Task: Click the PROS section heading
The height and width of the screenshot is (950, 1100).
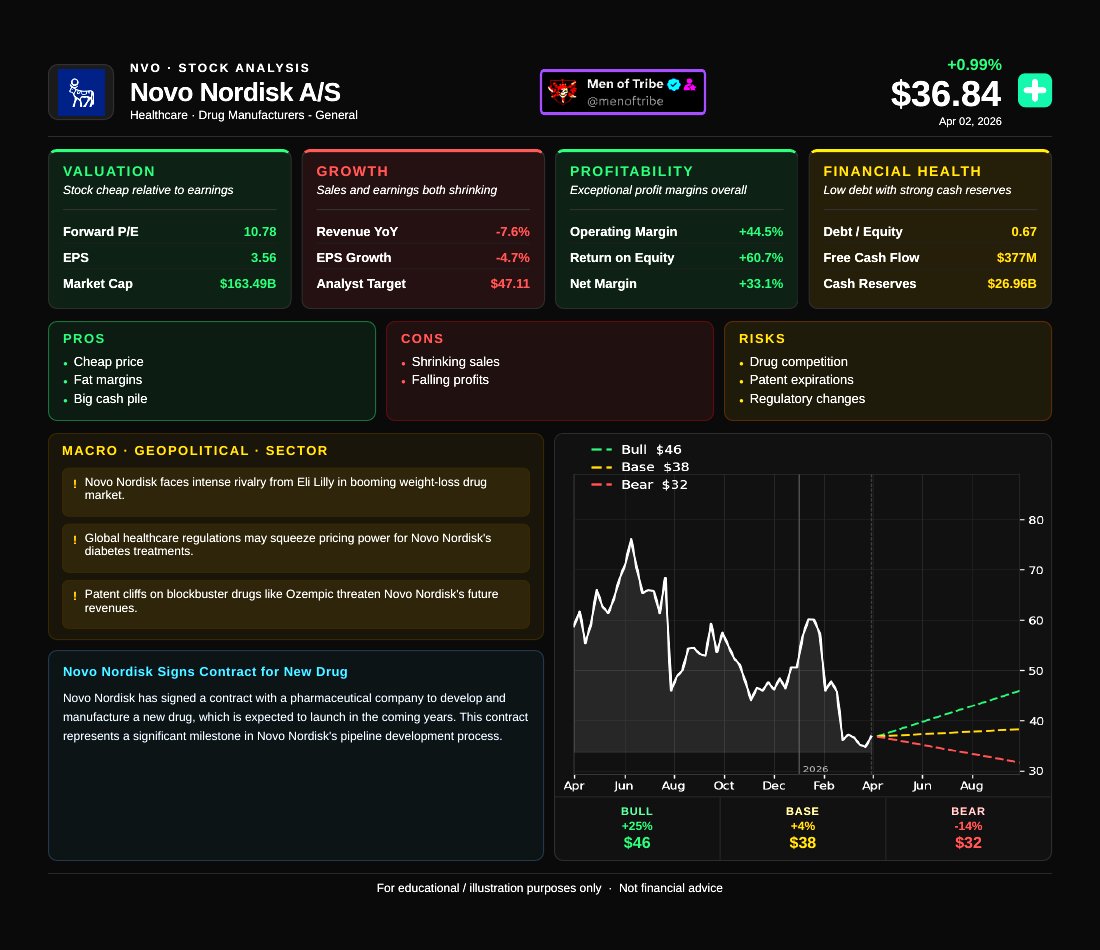Action: click(83, 338)
